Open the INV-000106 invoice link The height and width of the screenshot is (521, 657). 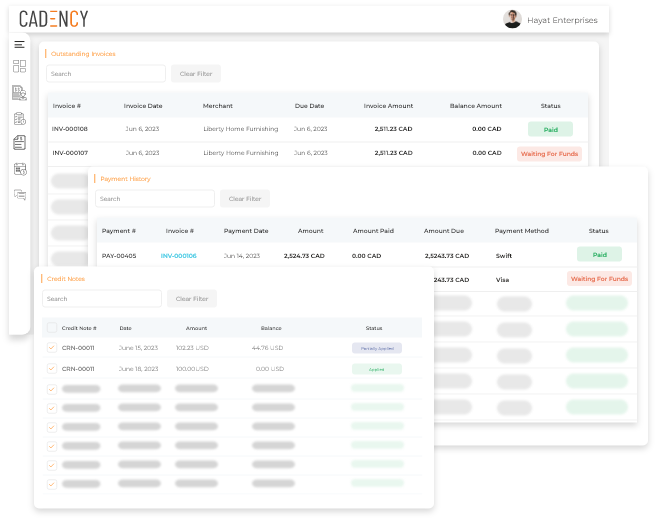[x=178, y=256]
